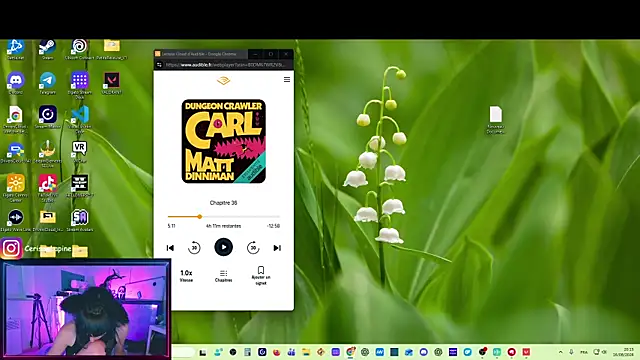Image resolution: width=640 pixels, height=360 pixels.
Task: Play the Dungeon Crawler Carl audiobook
Action: [x=223, y=247]
